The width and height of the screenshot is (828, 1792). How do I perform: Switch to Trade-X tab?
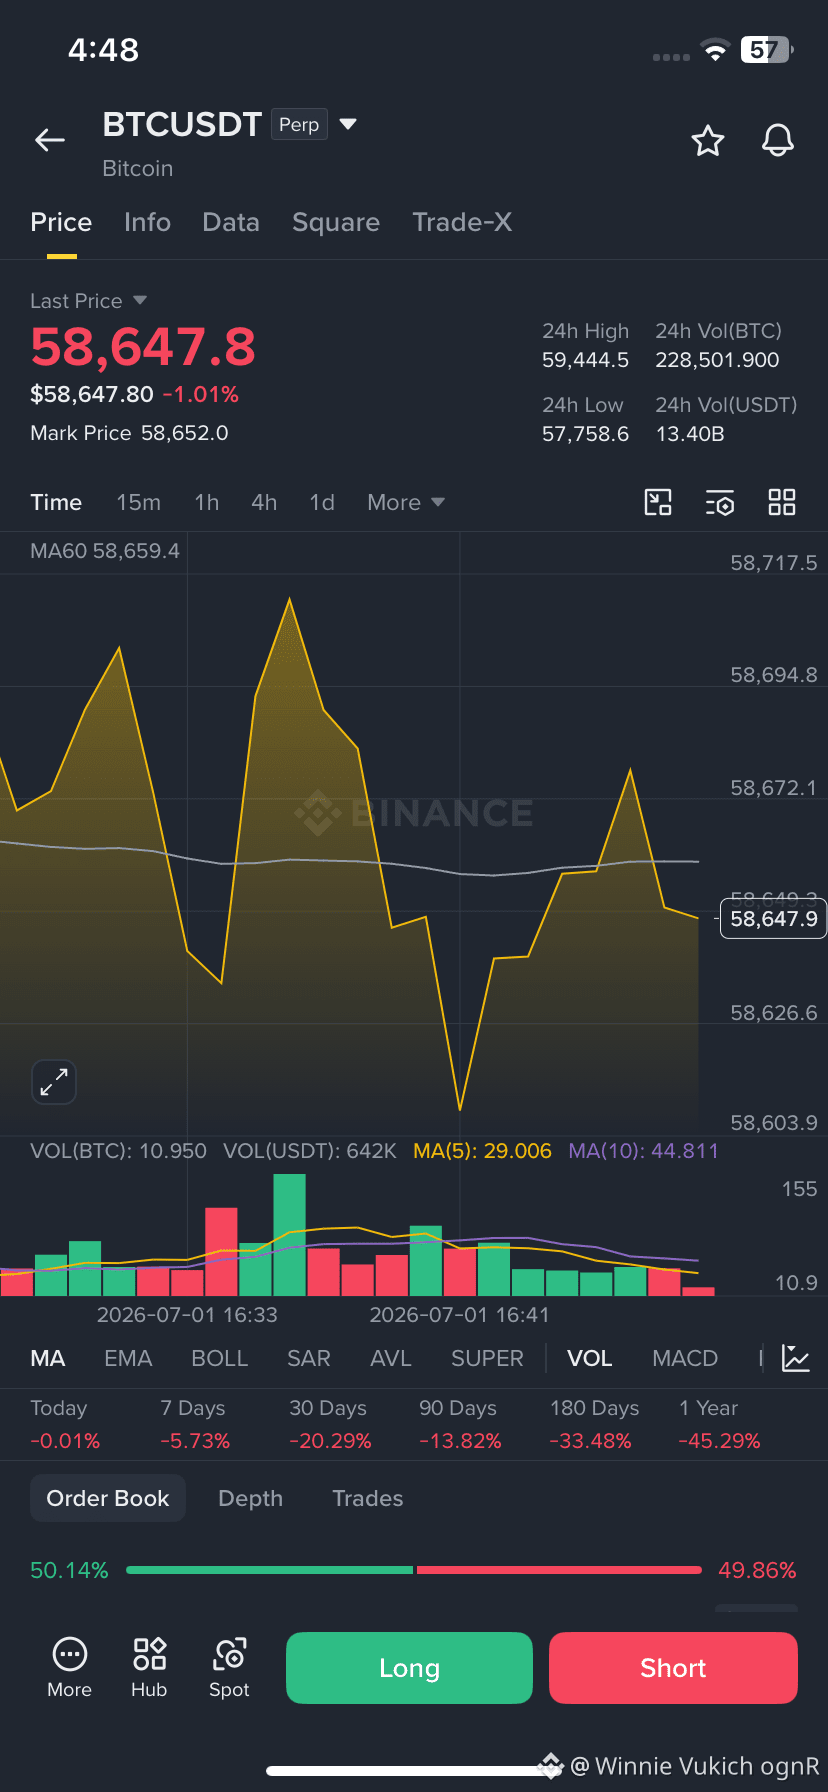click(462, 222)
